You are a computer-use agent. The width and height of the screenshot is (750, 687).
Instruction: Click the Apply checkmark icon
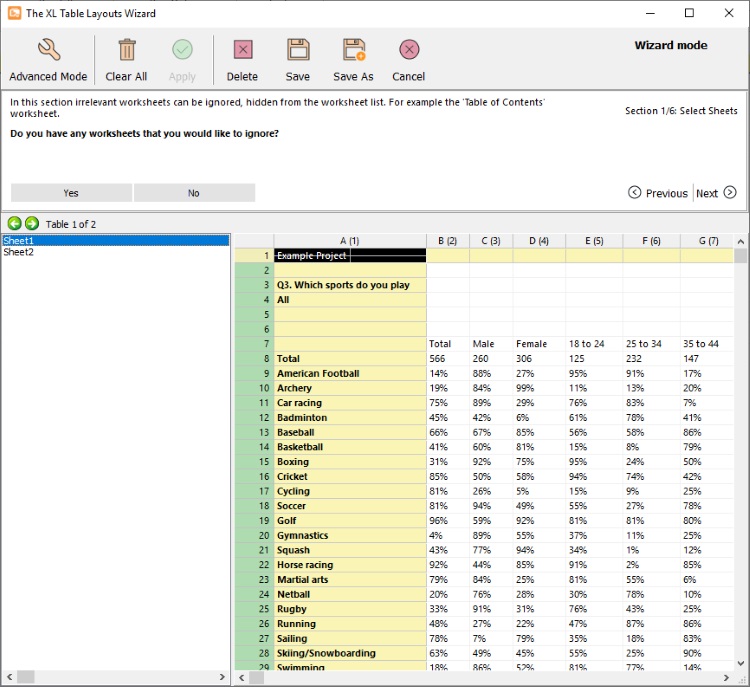click(182, 49)
